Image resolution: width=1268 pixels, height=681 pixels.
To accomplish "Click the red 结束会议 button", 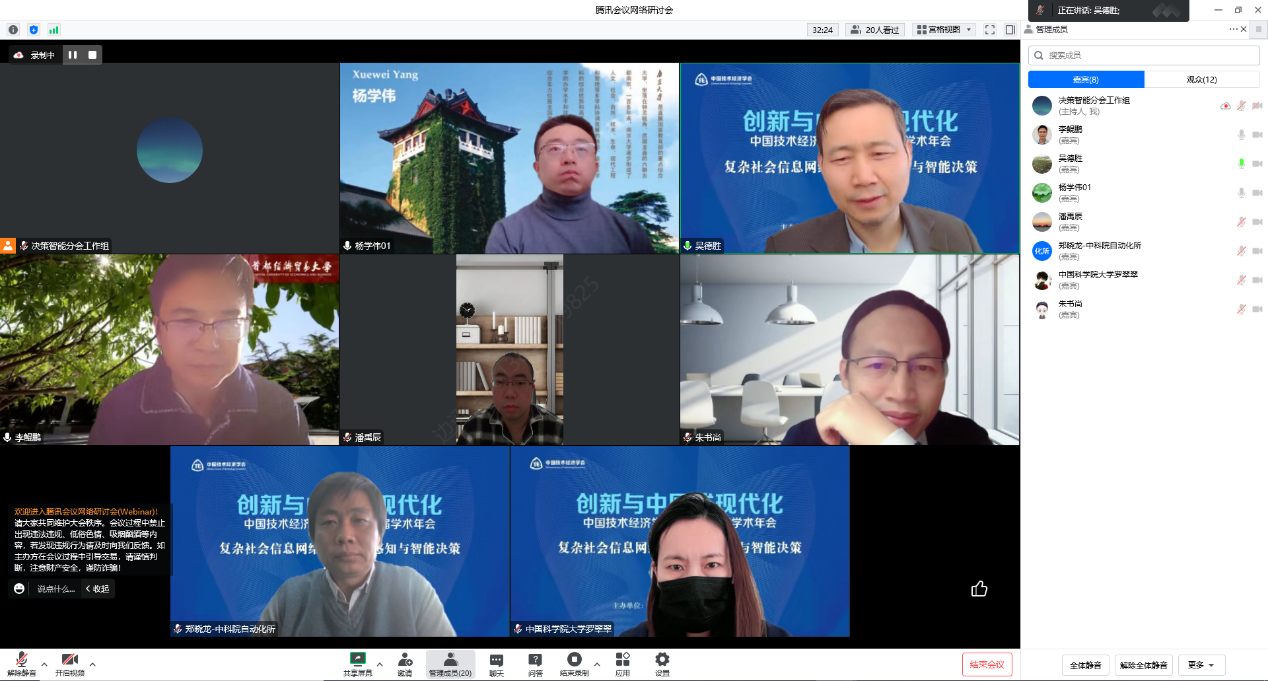I will (x=987, y=664).
